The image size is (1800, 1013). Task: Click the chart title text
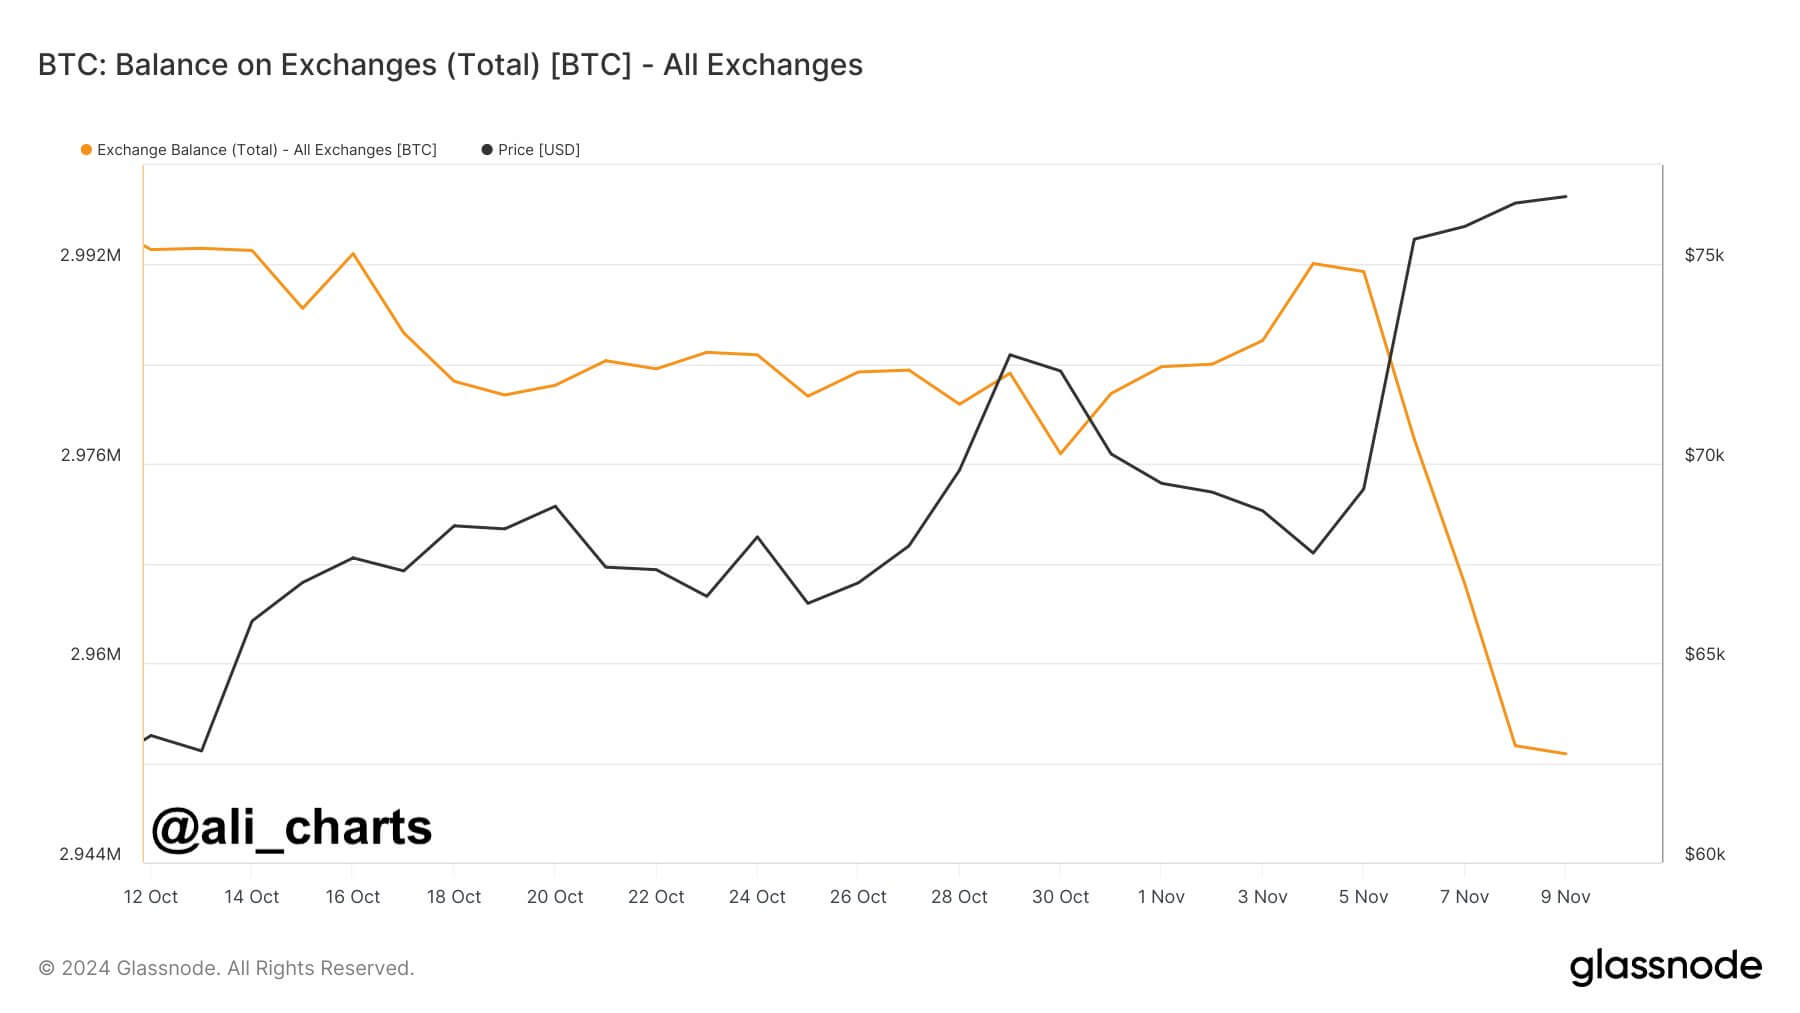(450, 65)
